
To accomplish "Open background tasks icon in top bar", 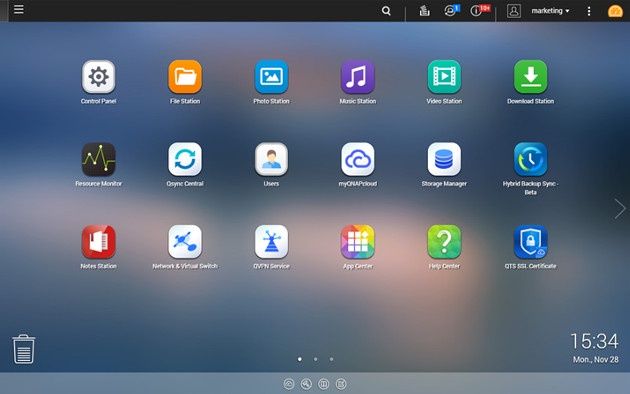I will (x=424, y=10).
